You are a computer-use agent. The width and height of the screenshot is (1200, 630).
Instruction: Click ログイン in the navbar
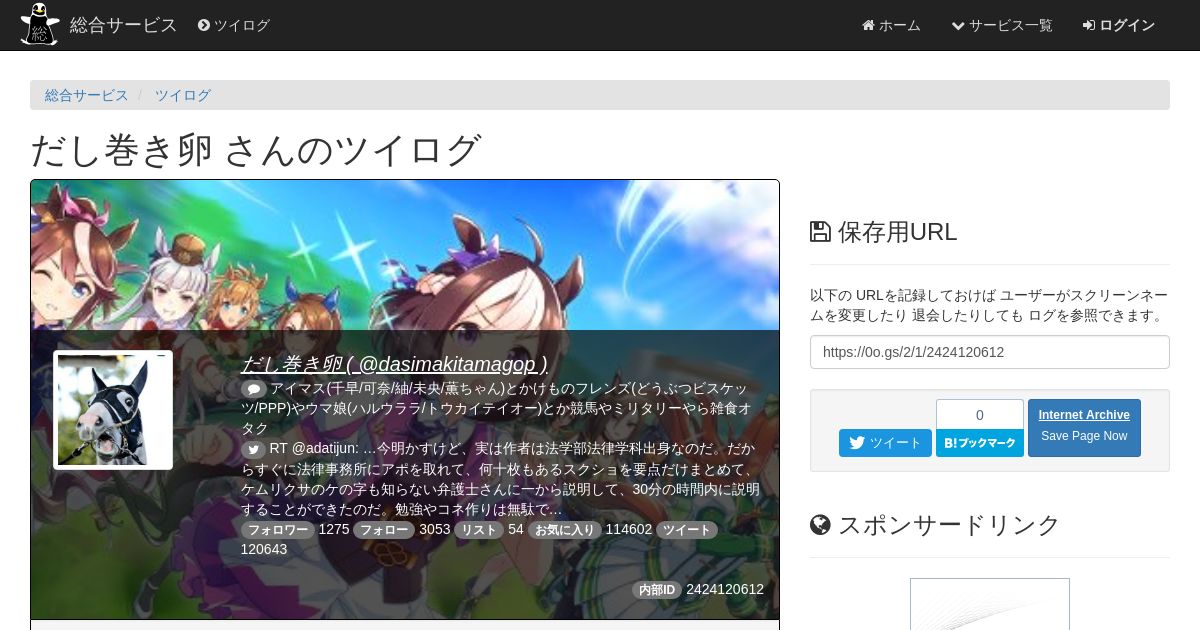click(1118, 25)
